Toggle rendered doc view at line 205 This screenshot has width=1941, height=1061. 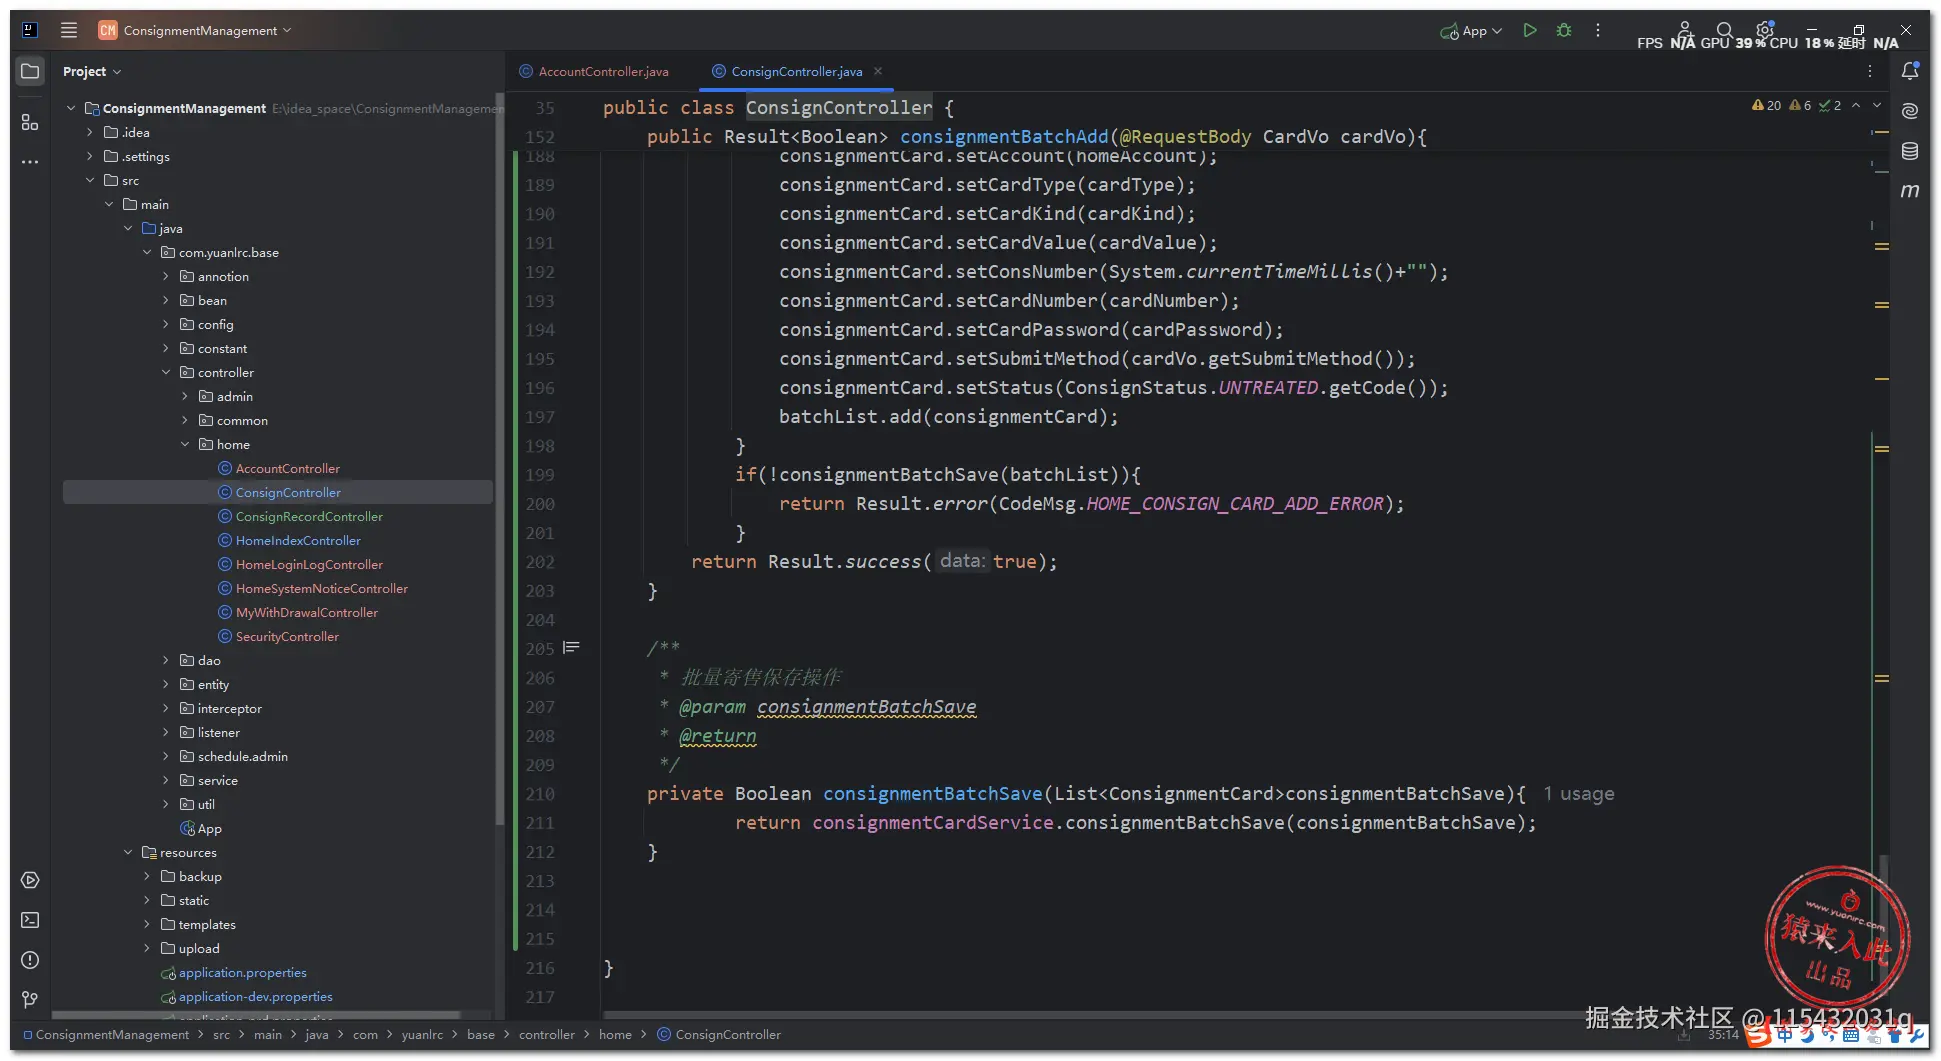coord(571,648)
